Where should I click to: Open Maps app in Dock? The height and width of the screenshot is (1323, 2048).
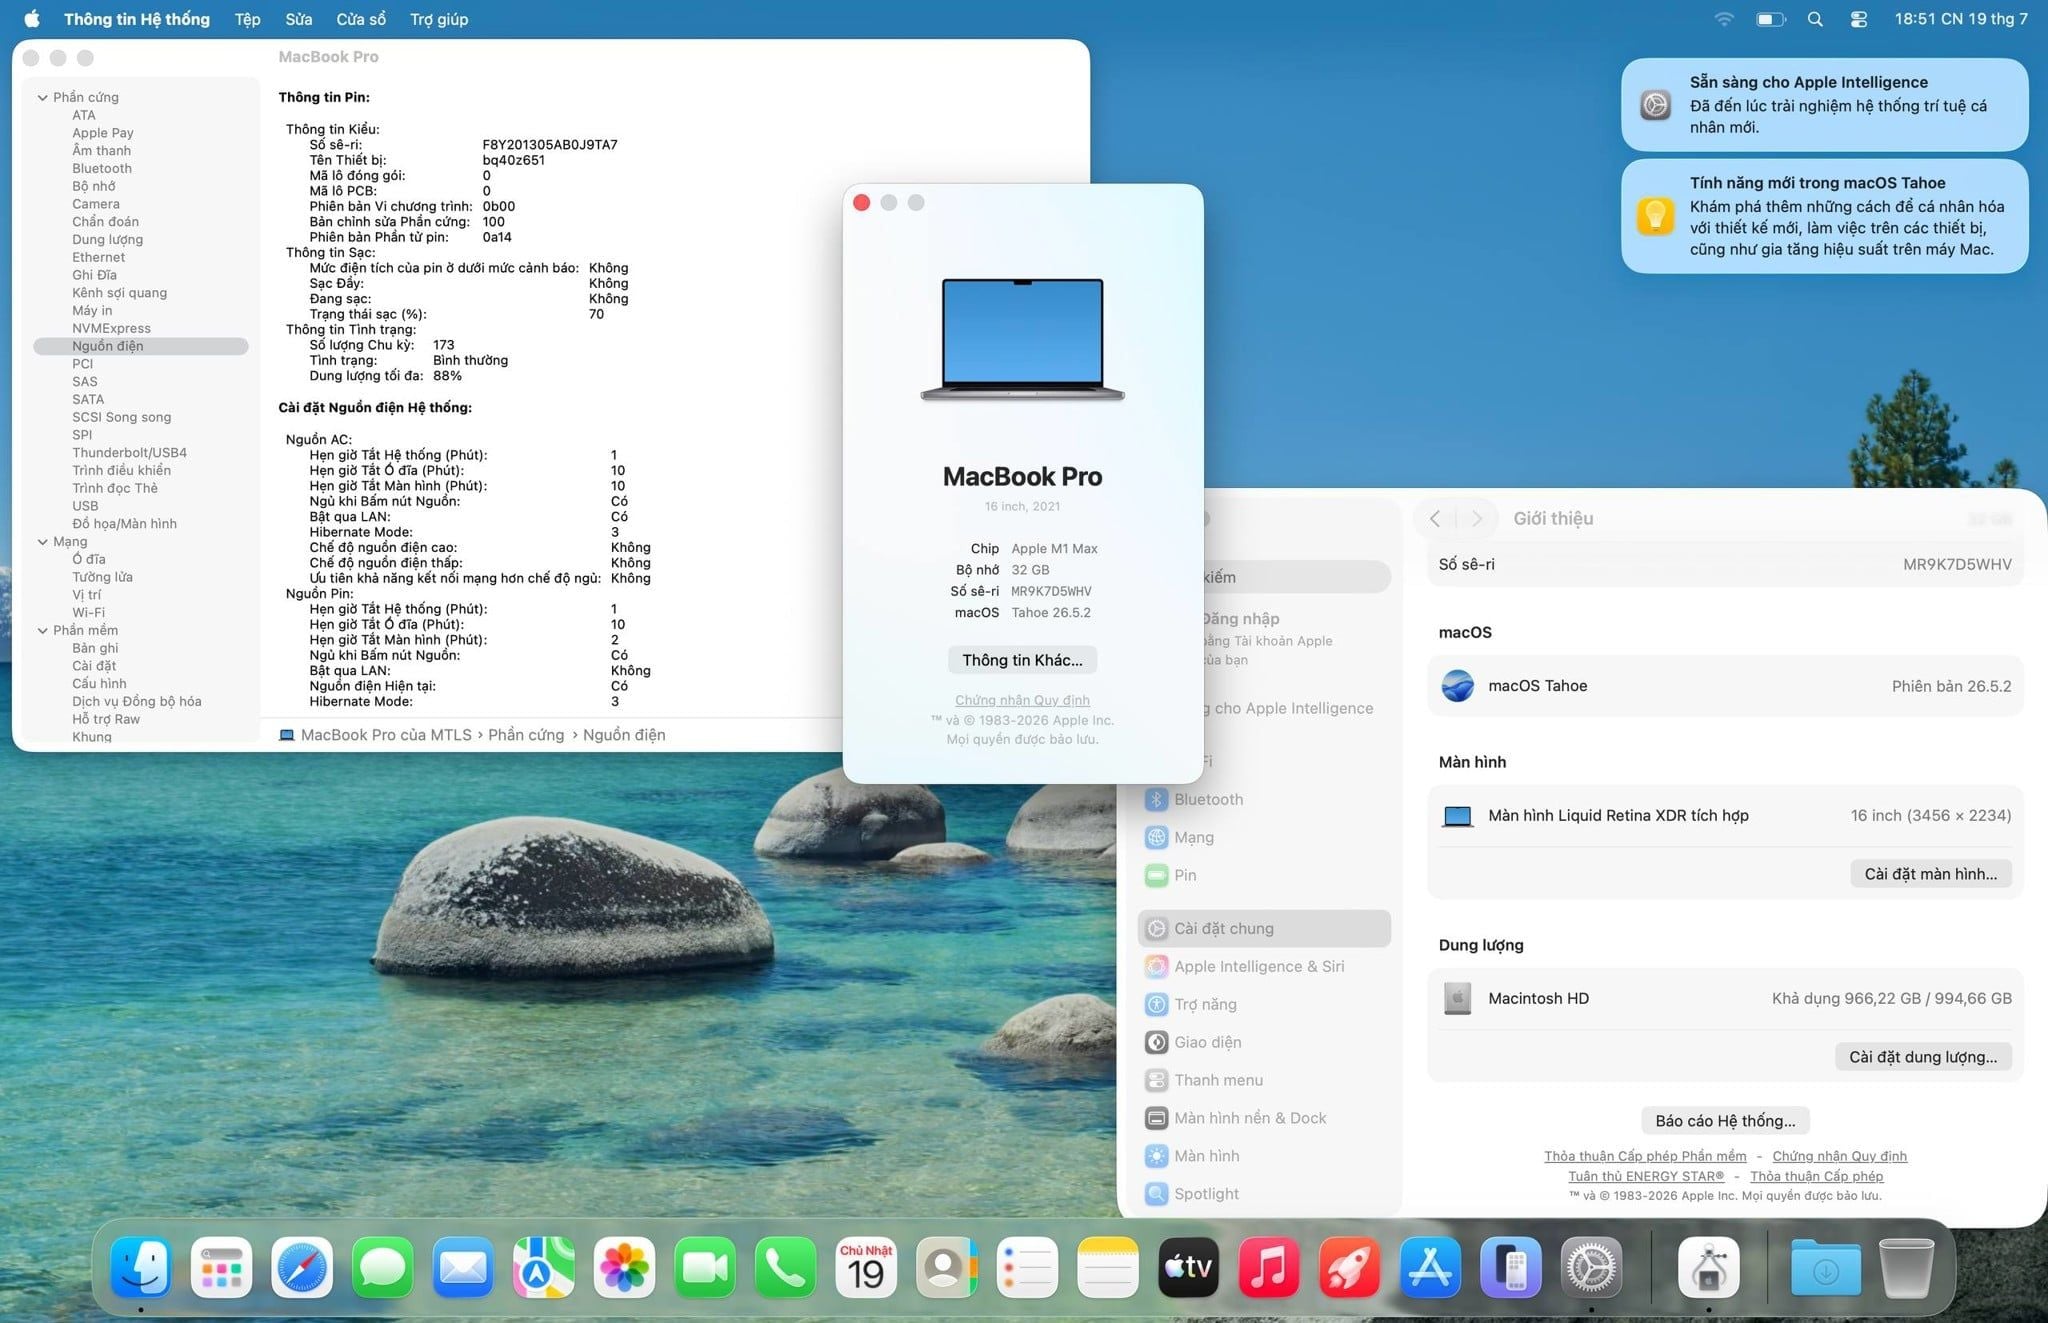[x=544, y=1268]
